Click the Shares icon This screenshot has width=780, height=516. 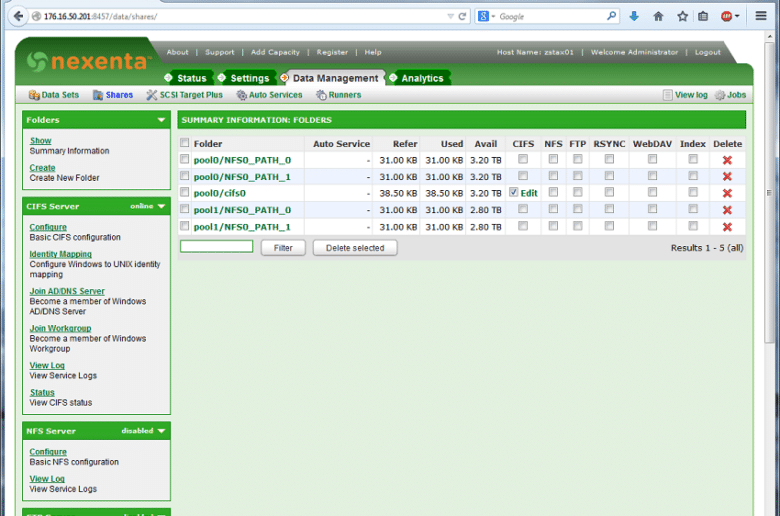[x=98, y=95]
